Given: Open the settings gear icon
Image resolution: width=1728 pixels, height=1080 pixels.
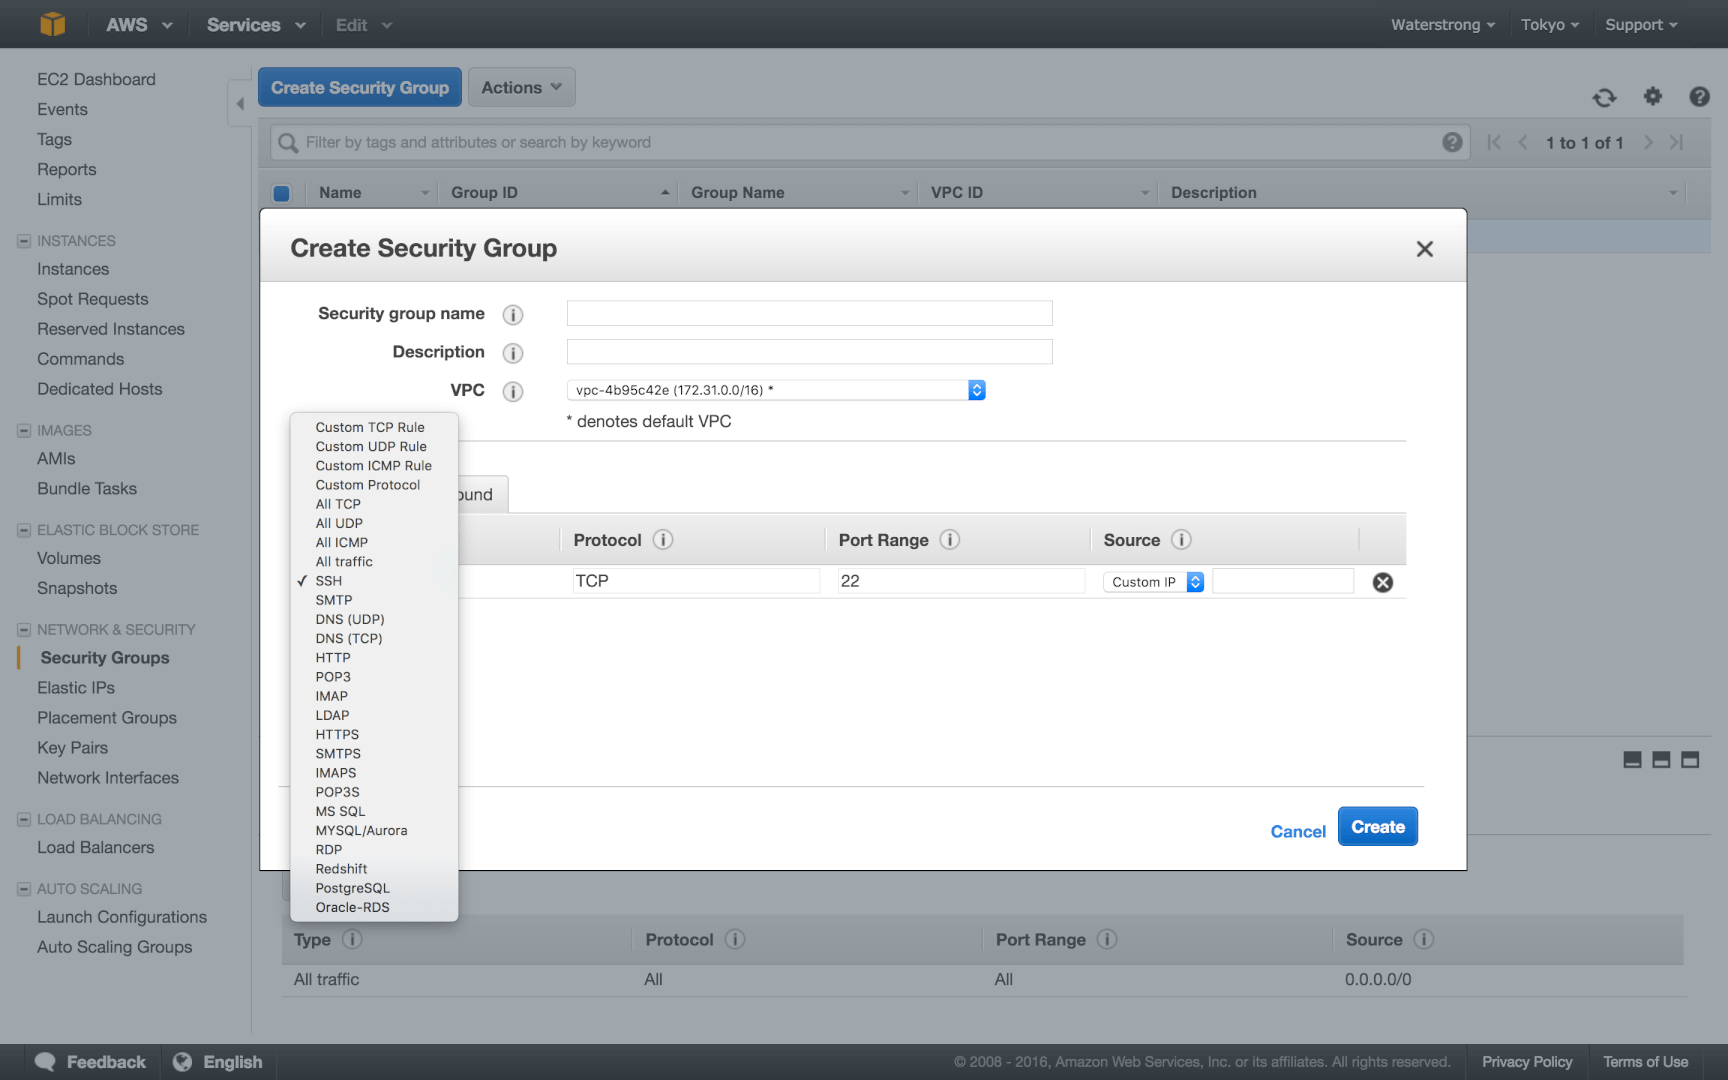Looking at the screenshot, I should click(1652, 96).
